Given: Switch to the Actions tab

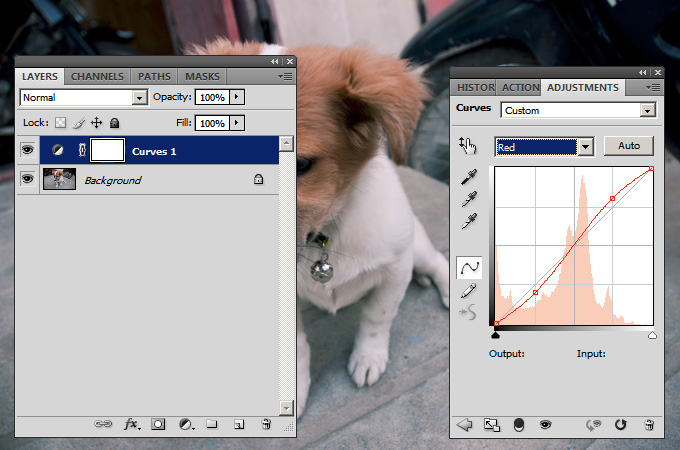Looking at the screenshot, I should point(519,88).
